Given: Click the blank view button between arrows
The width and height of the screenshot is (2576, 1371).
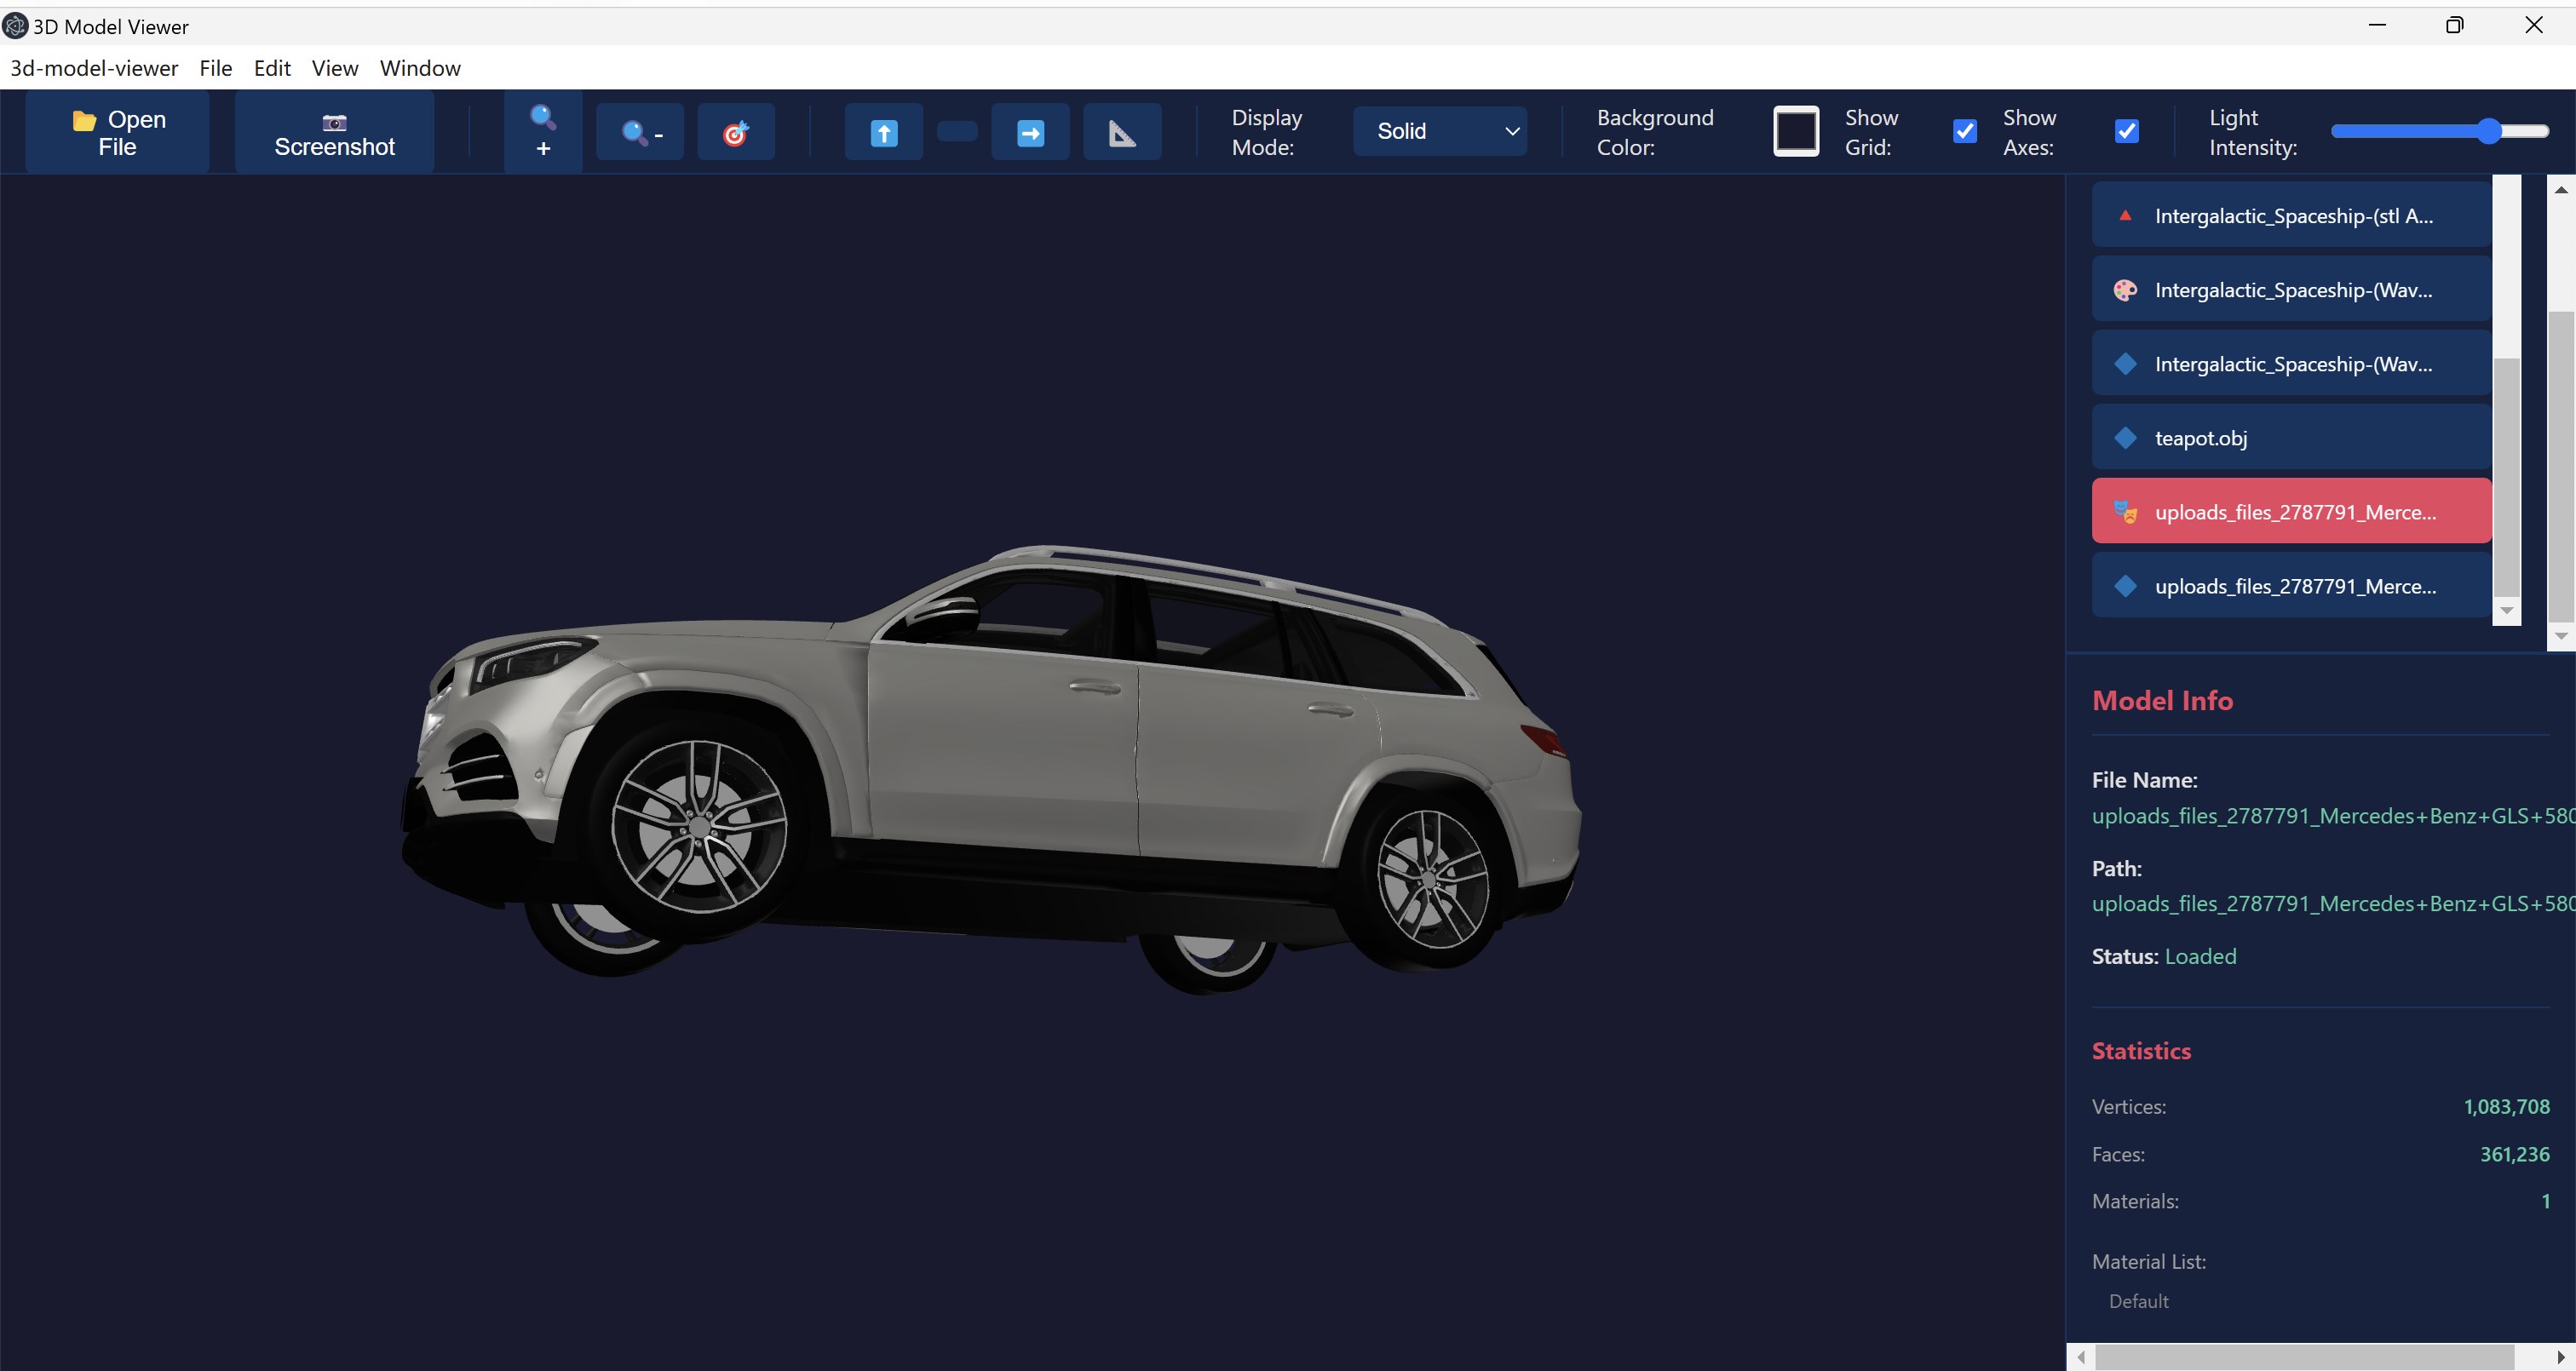Looking at the screenshot, I should point(957,131).
